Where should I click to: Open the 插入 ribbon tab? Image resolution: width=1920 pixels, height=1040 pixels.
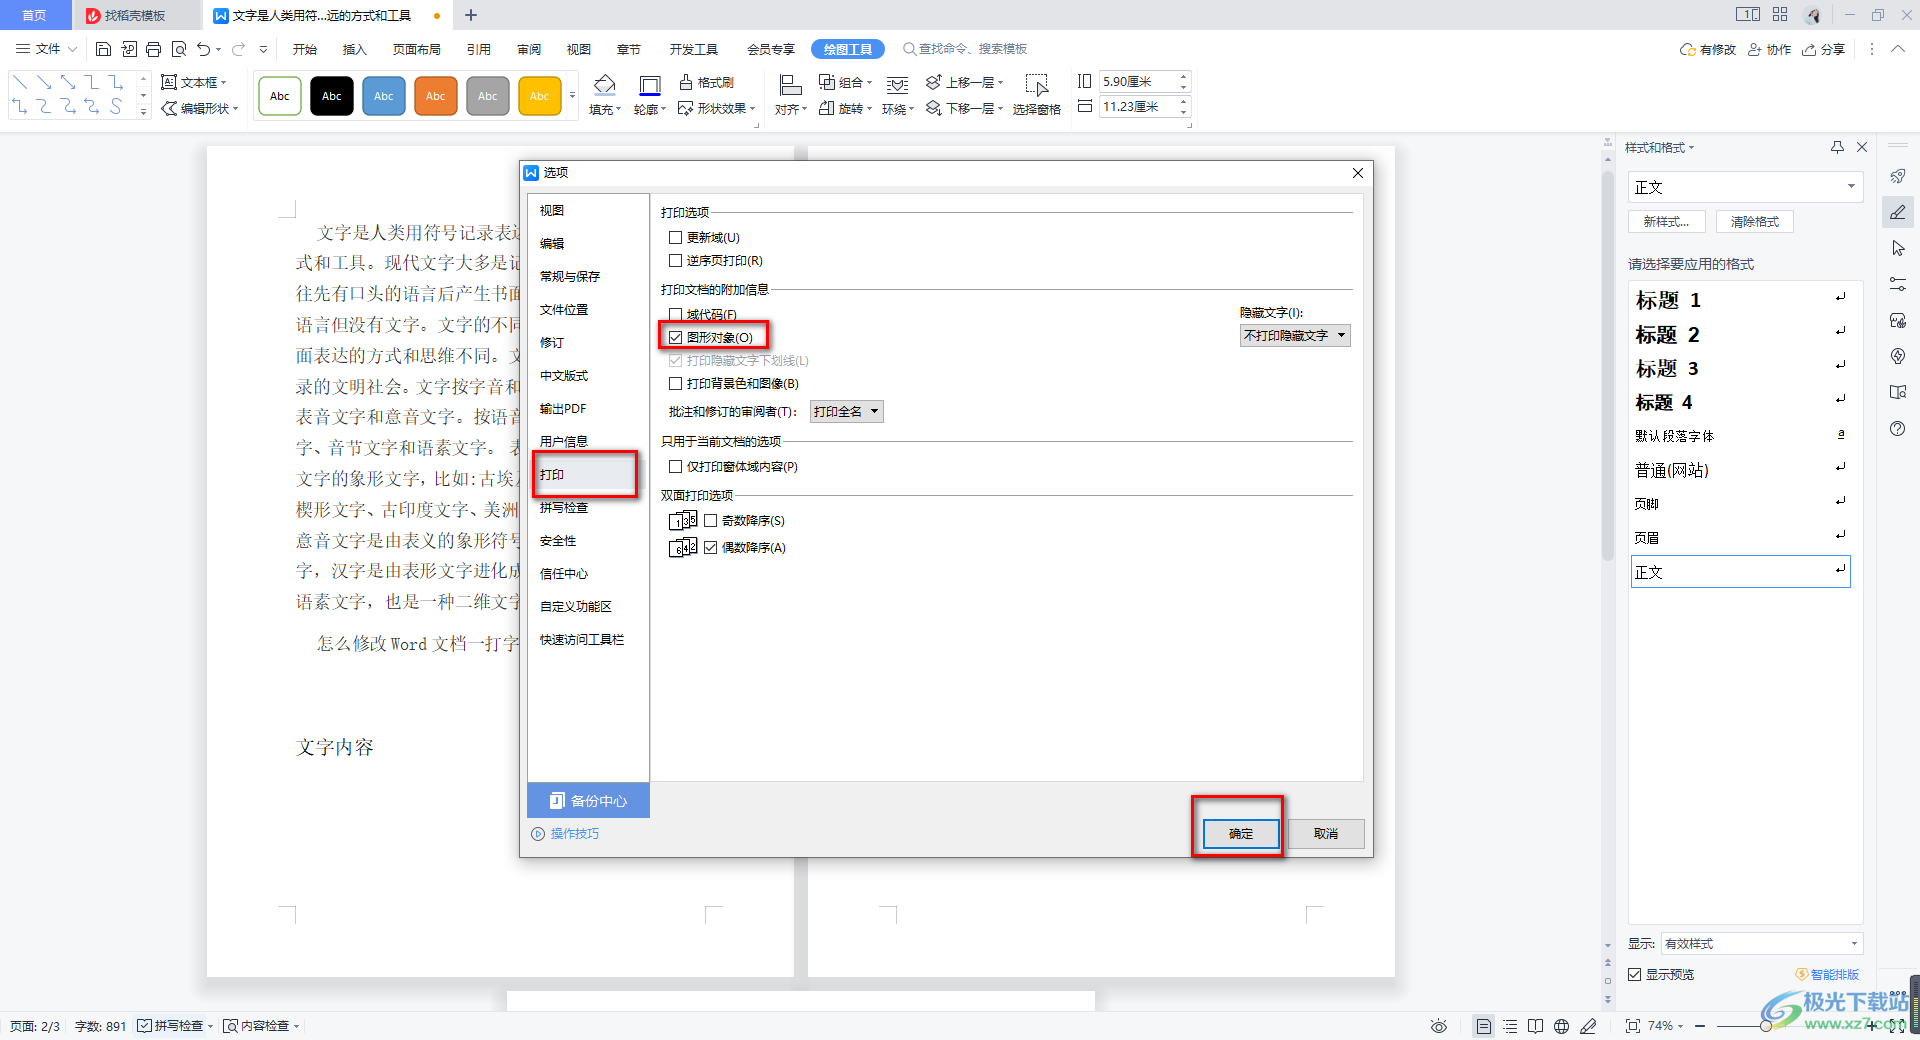(355, 49)
